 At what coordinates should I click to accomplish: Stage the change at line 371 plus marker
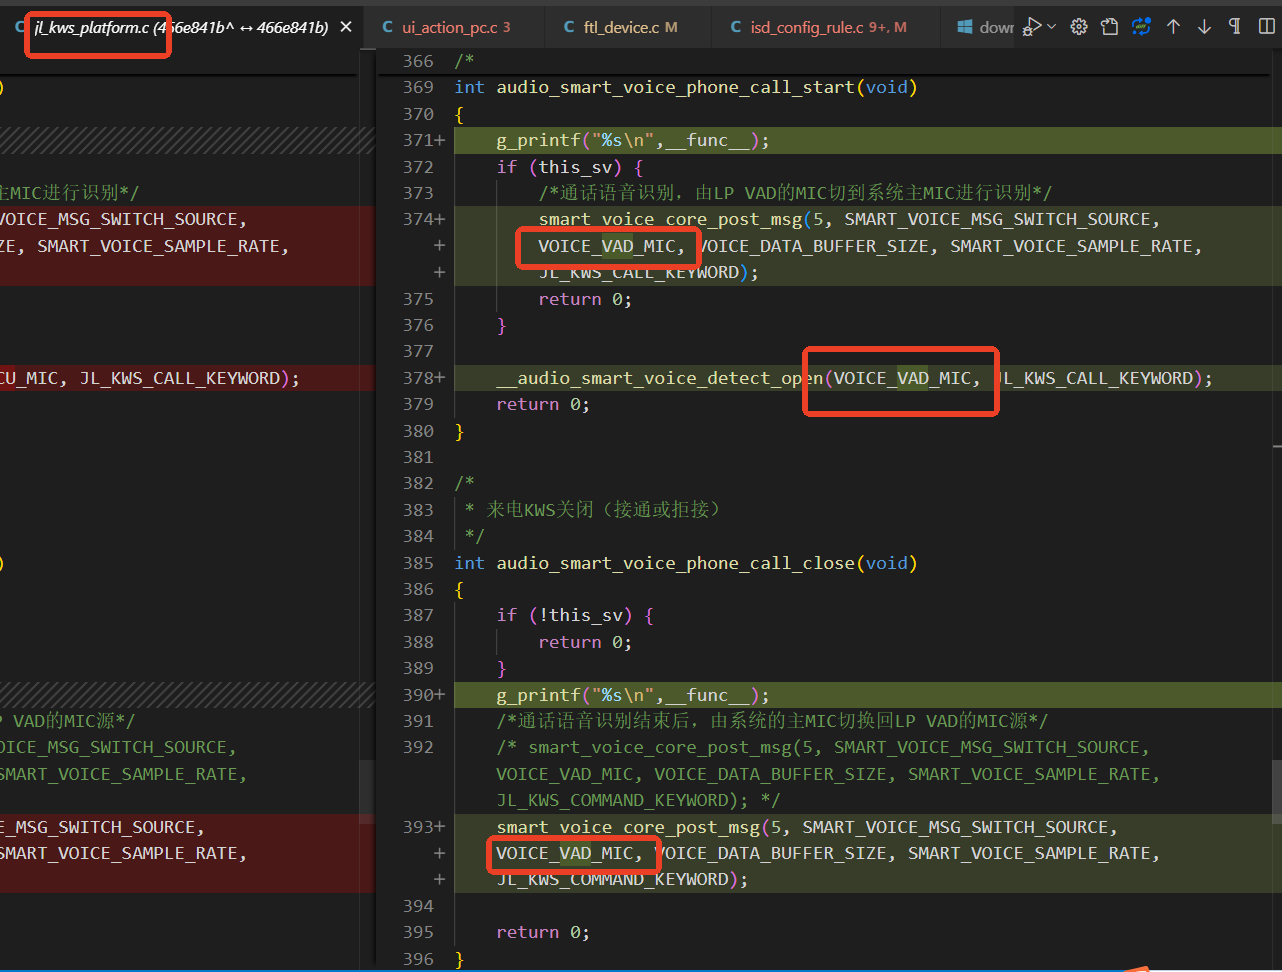(x=439, y=141)
